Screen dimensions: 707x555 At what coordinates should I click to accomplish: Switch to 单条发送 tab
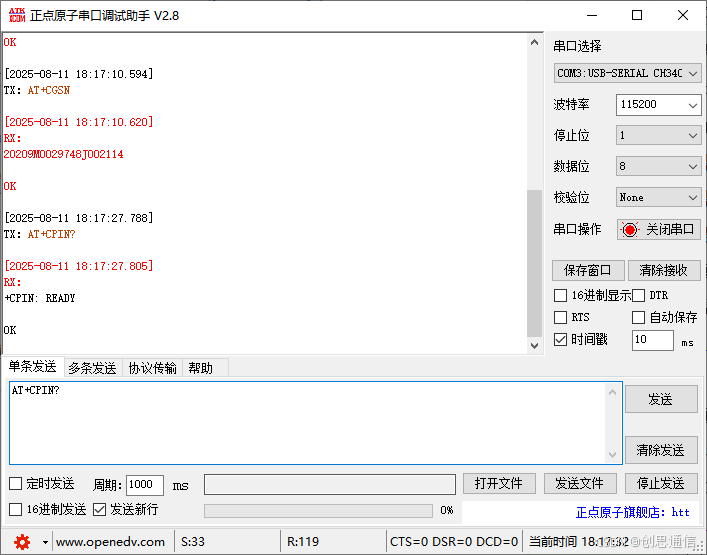coord(32,367)
